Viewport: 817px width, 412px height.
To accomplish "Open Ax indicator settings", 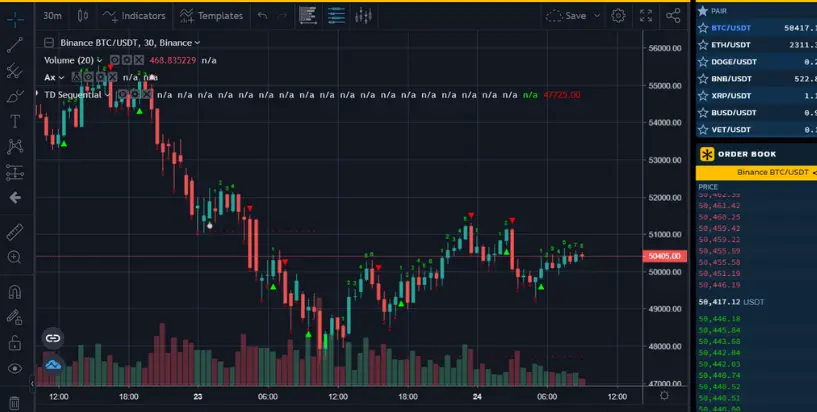I will point(101,78).
